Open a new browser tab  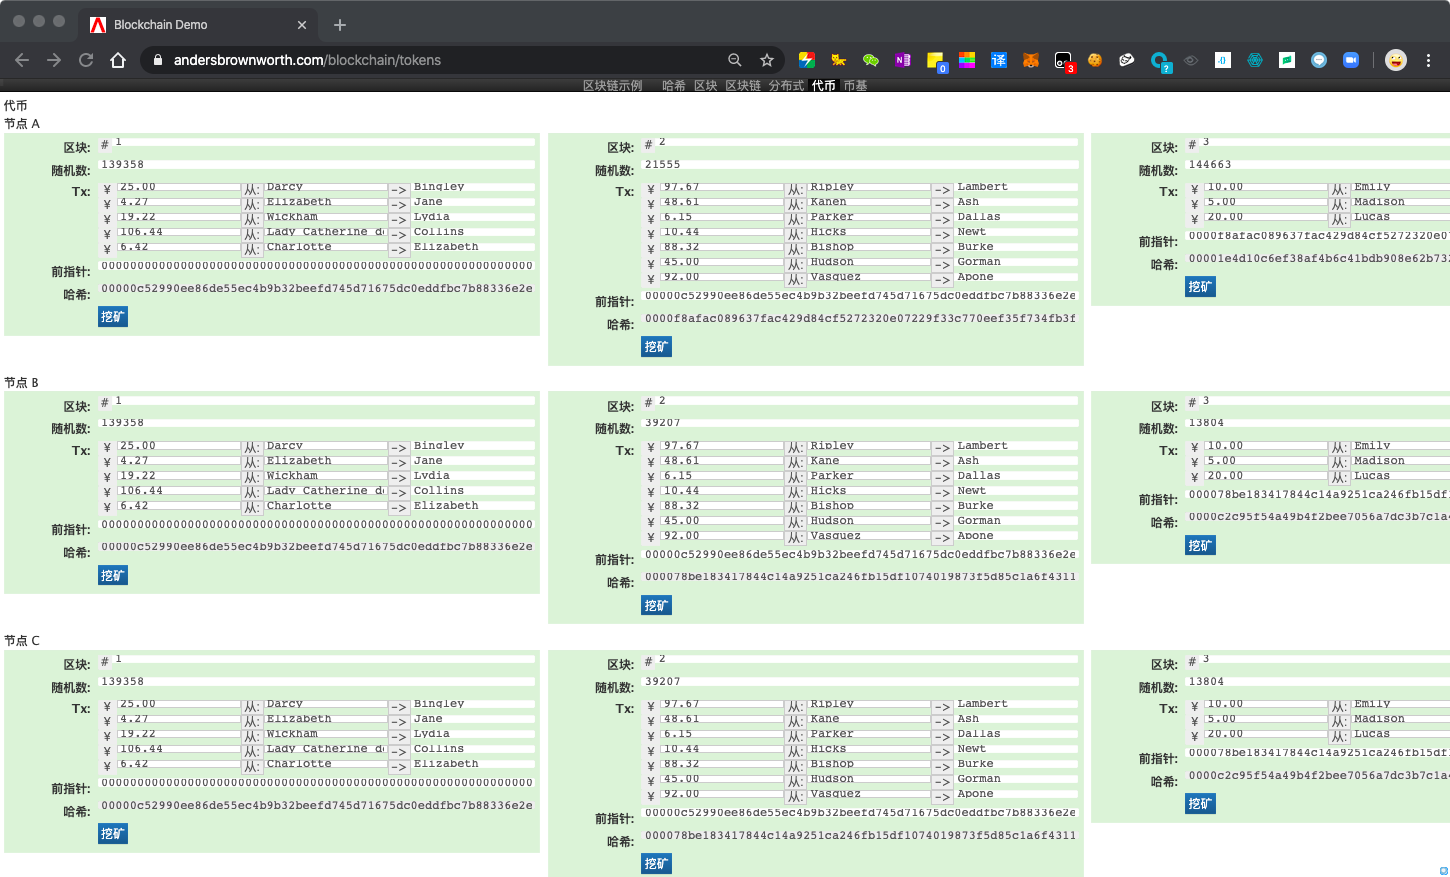(x=340, y=25)
